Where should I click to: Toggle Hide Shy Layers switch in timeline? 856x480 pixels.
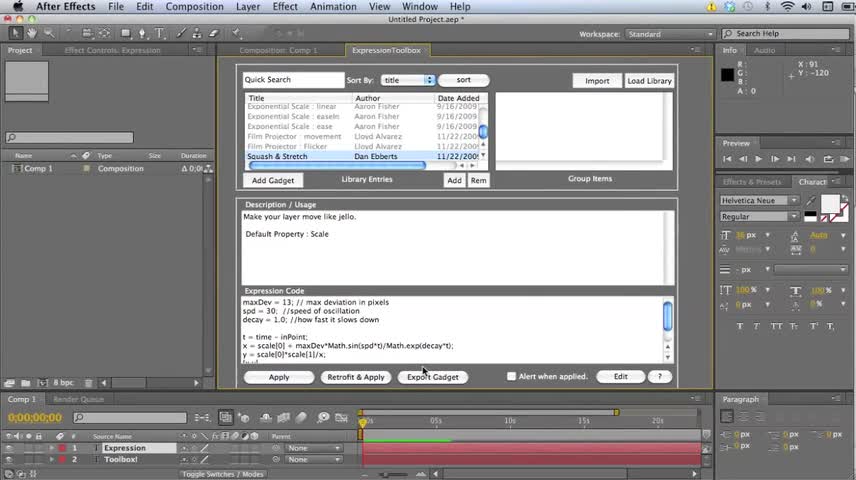coord(266,418)
